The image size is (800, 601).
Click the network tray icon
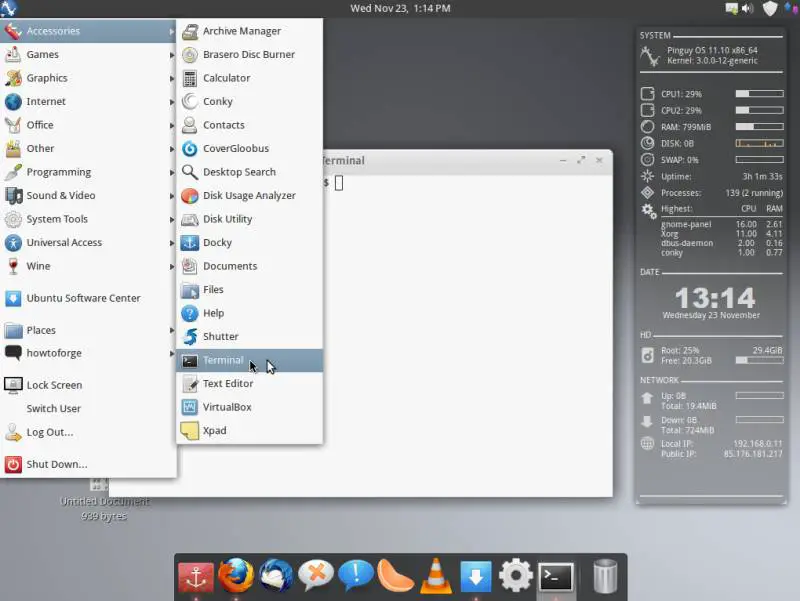pos(732,8)
